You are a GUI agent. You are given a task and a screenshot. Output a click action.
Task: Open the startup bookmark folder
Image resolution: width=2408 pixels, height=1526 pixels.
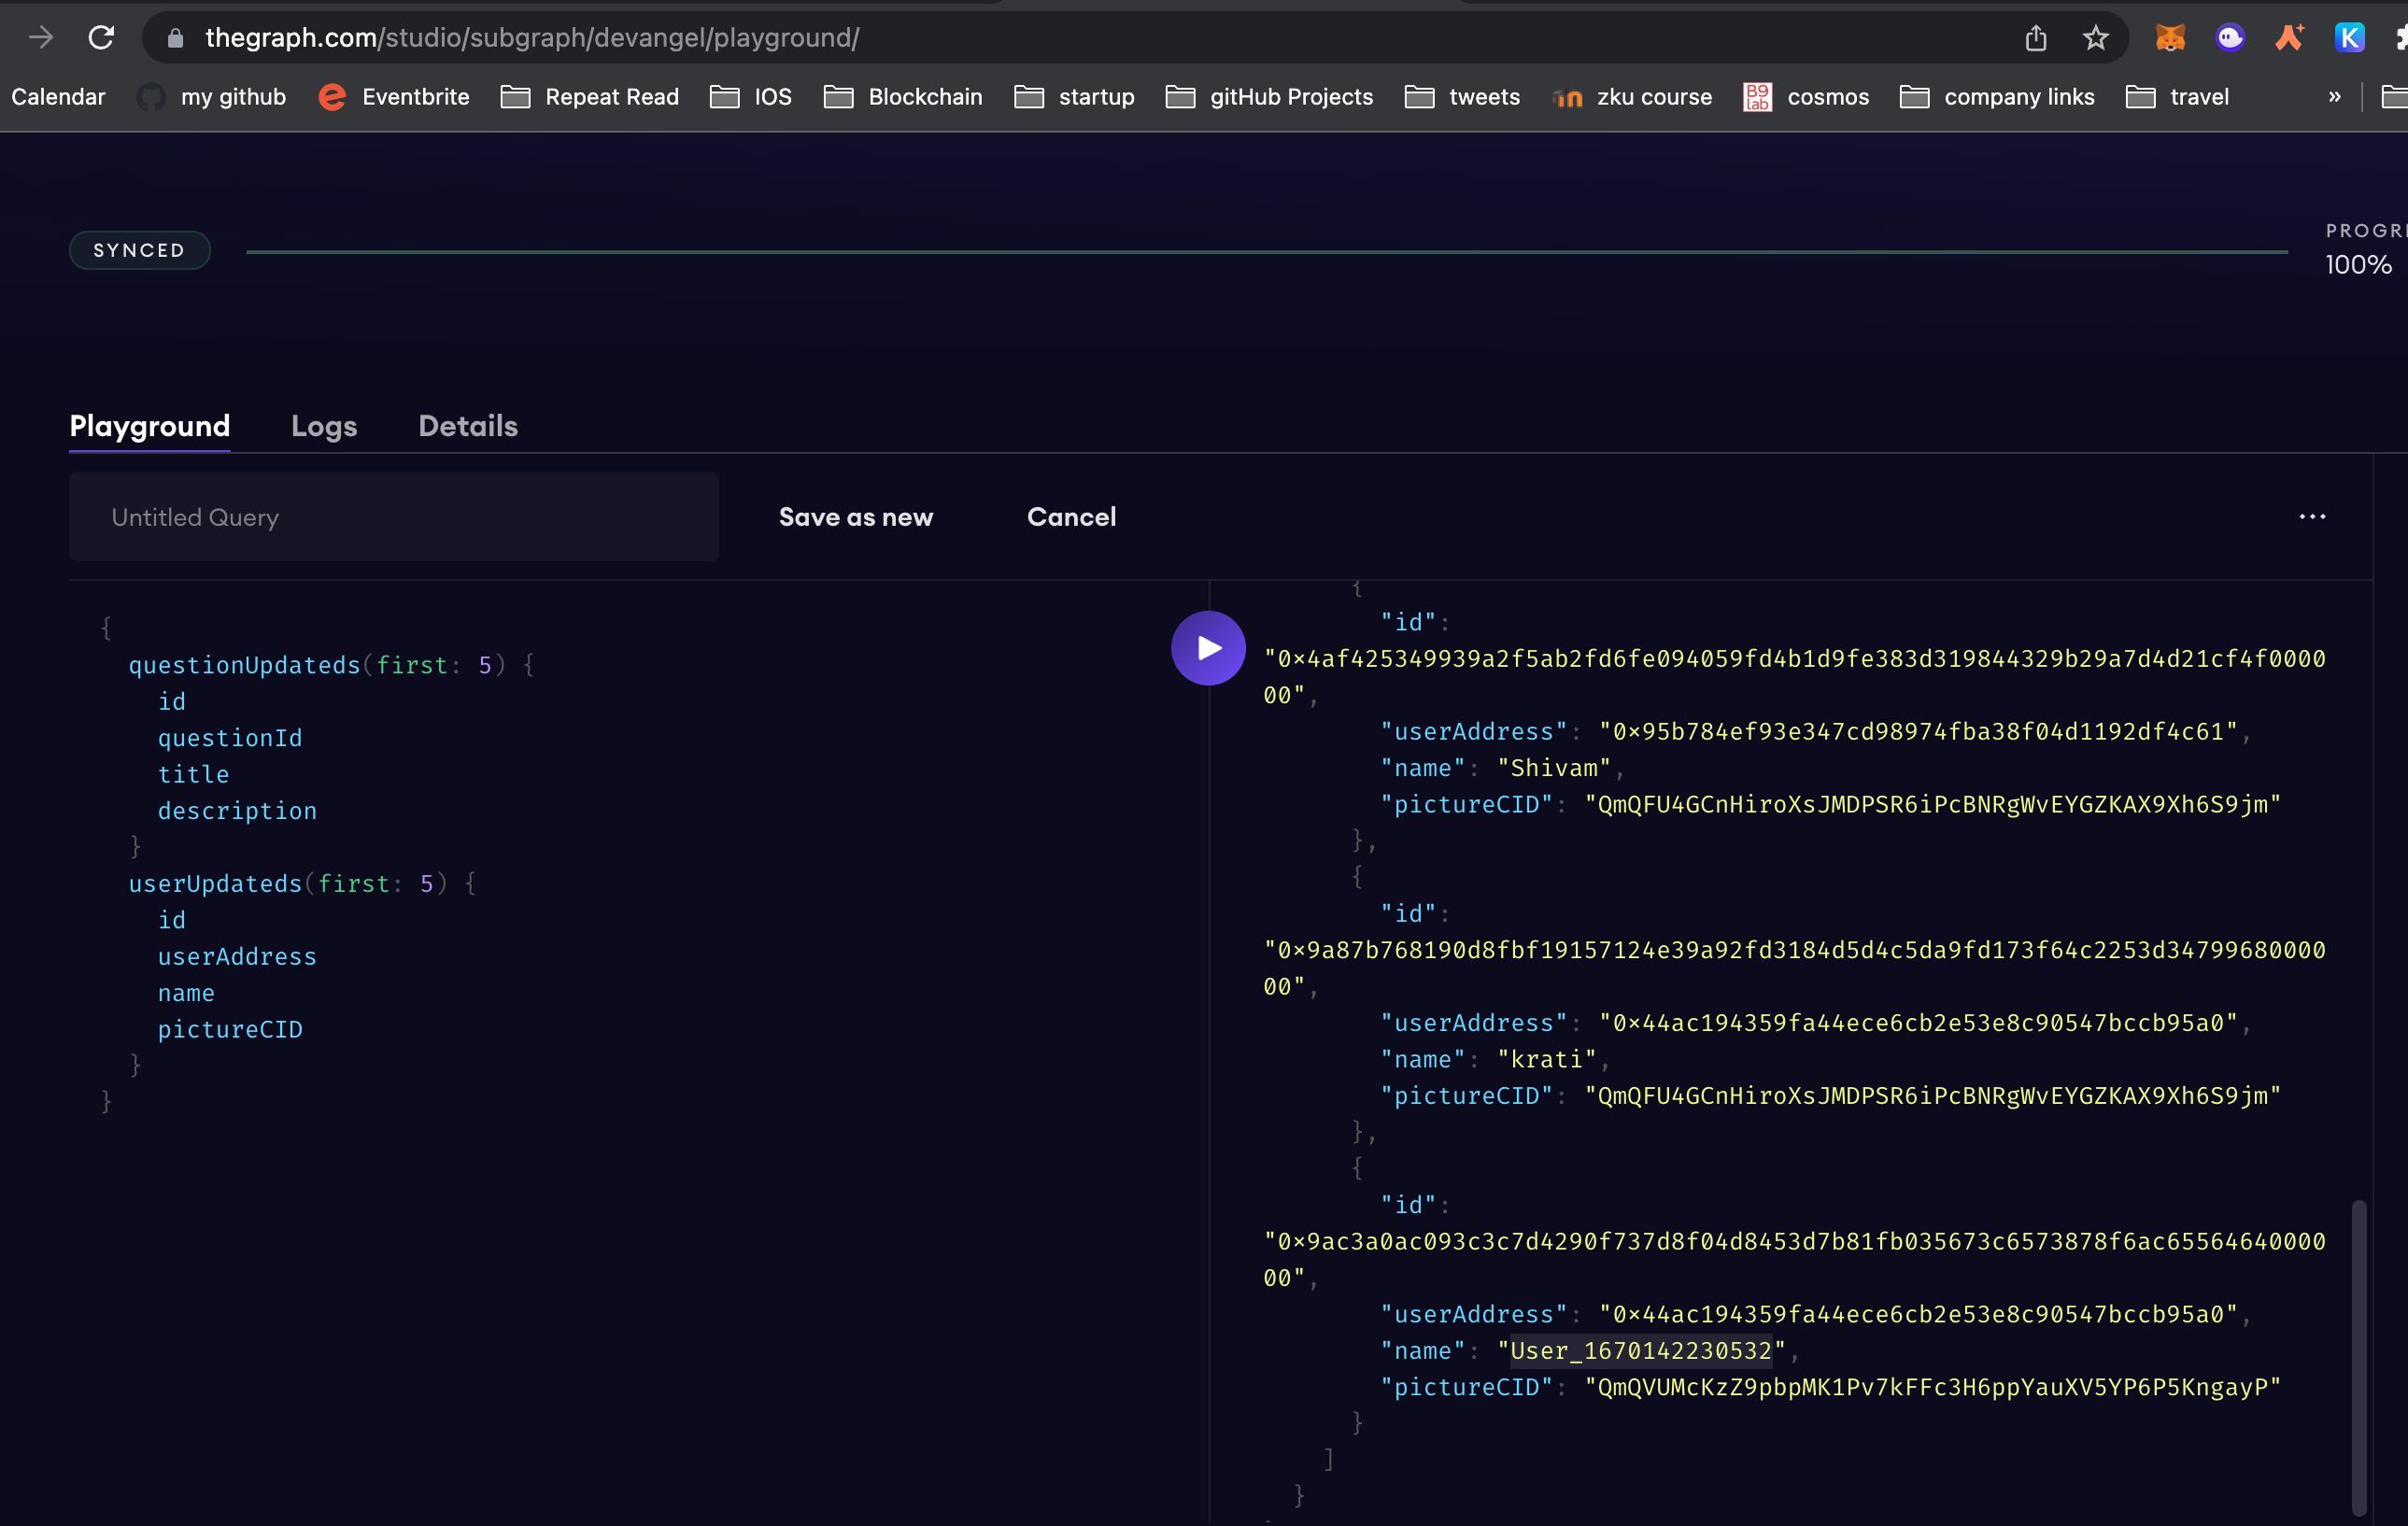click(x=1074, y=97)
